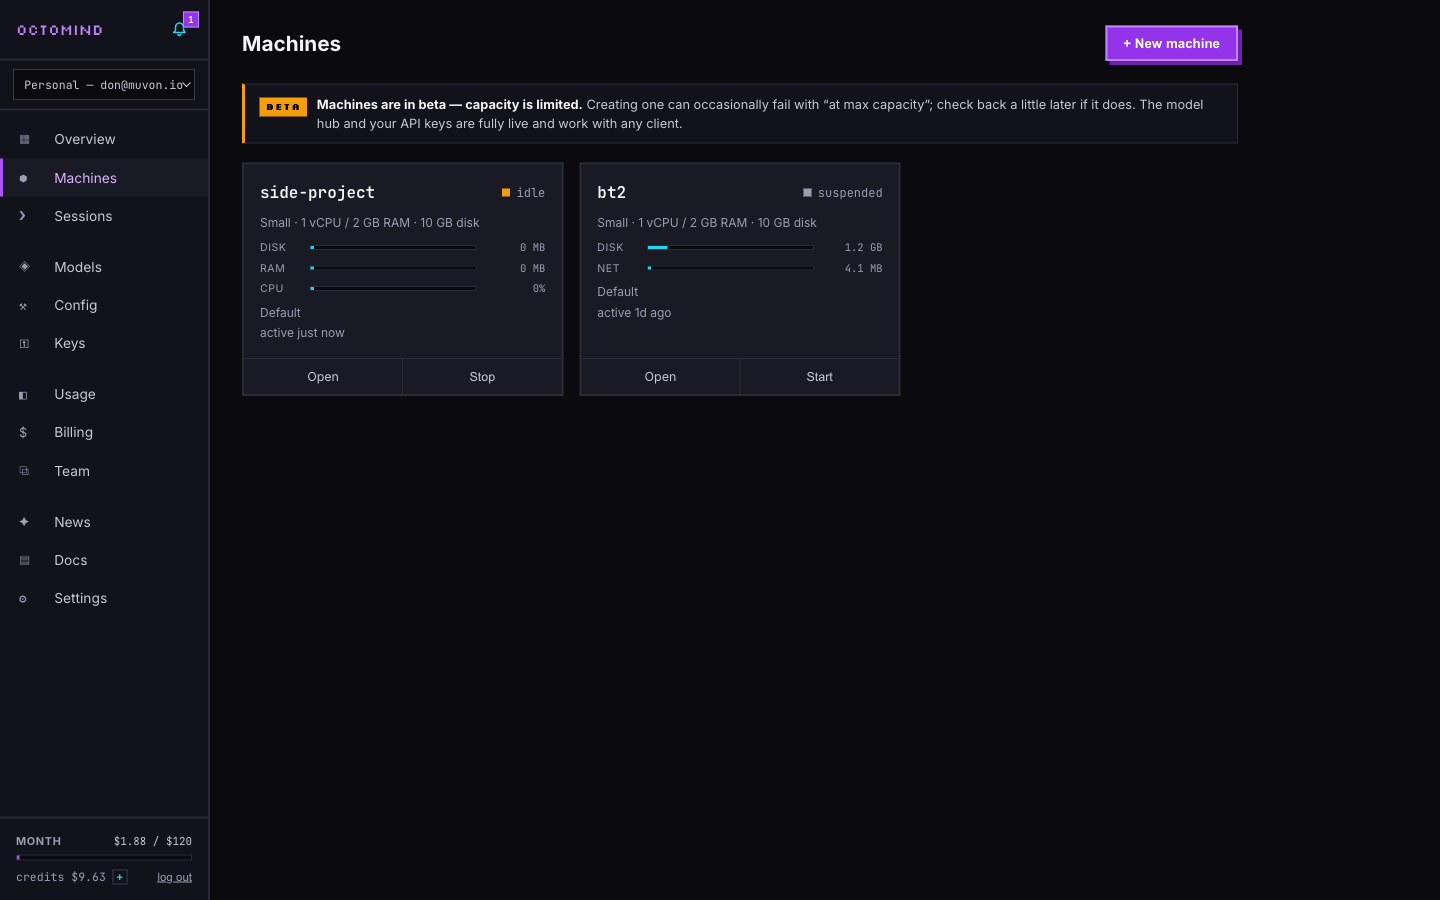The image size is (1440, 900).
Task: View the Usage page
Action: (x=104, y=394)
